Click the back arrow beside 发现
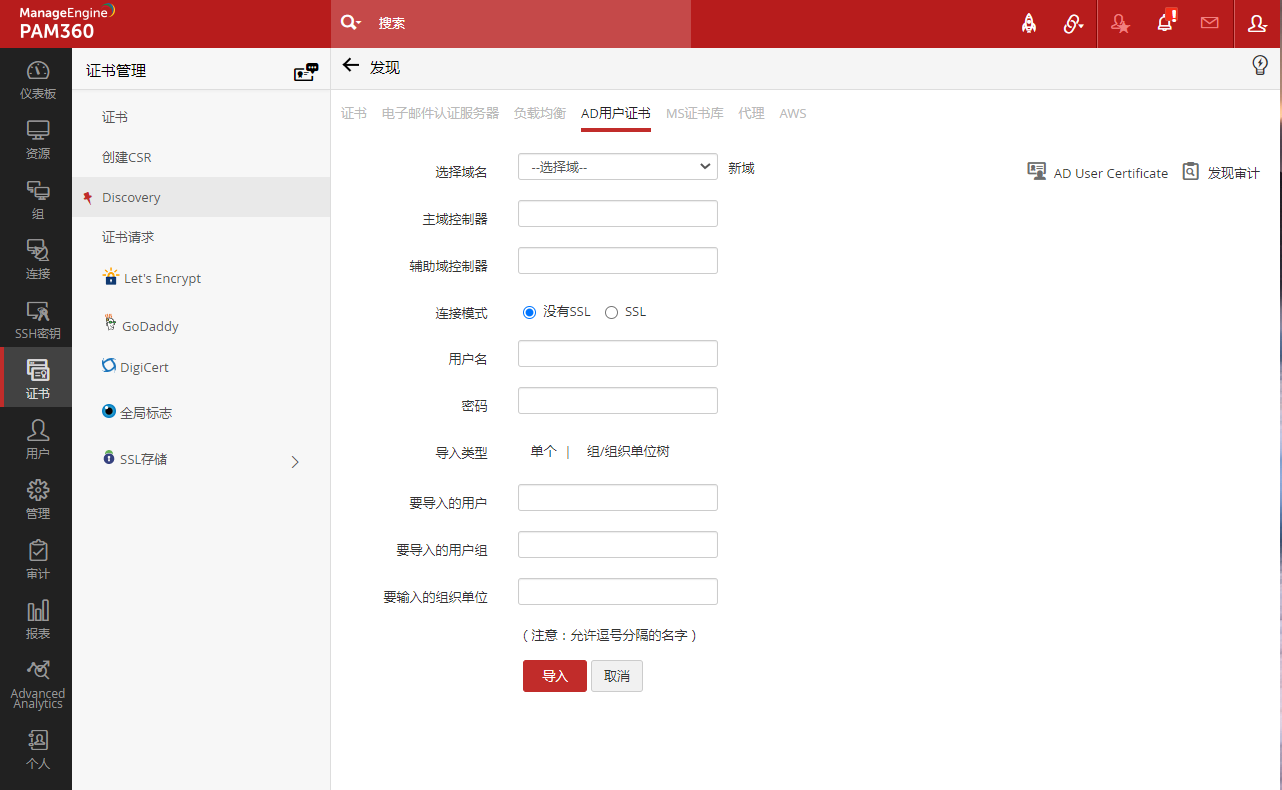This screenshot has height=790, width=1282. click(350, 66)
